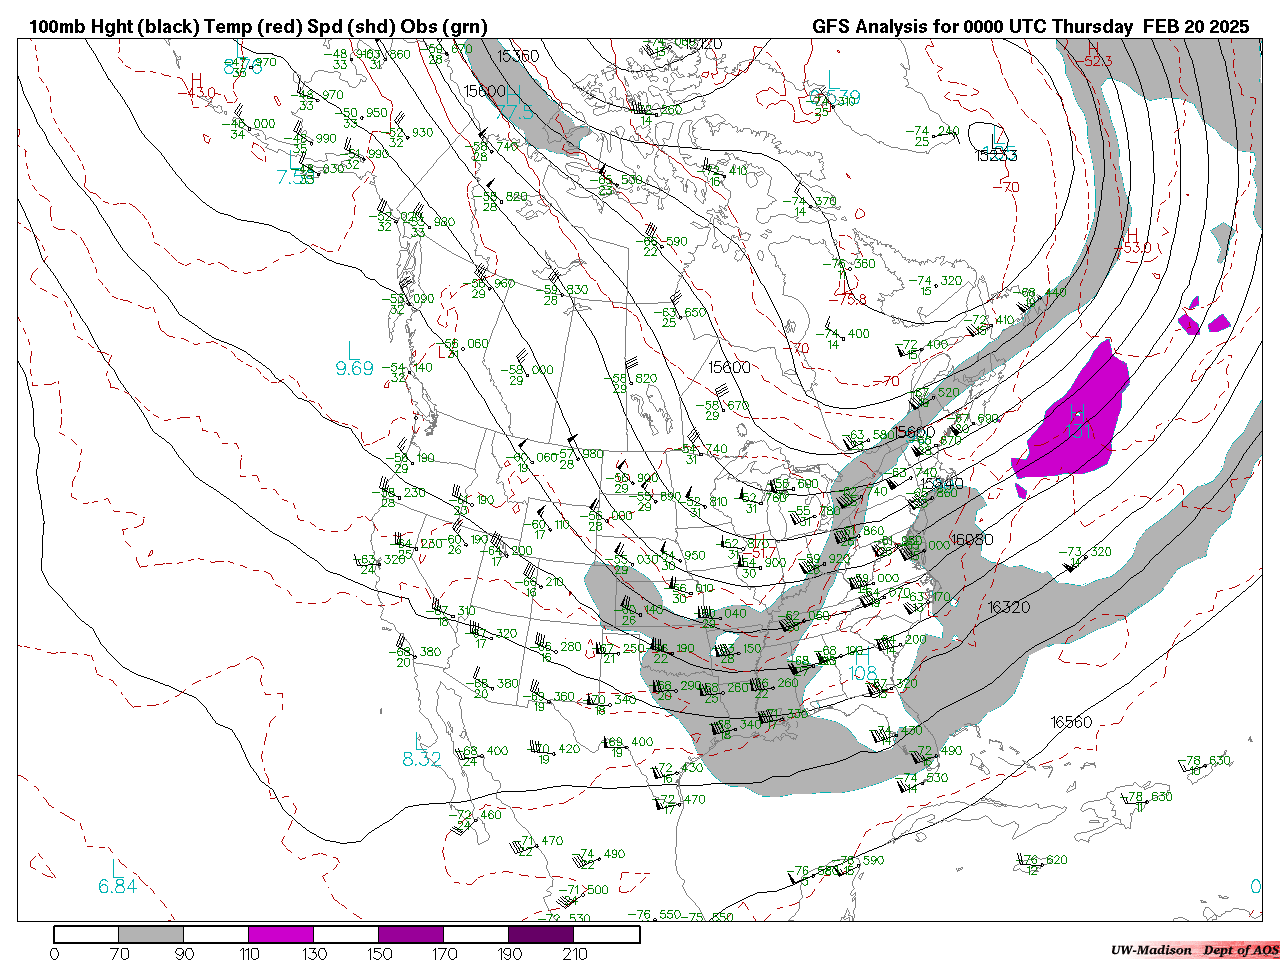Click the gray 70–90 speed legend swatch
Viewport: 1280px width, 960px height.
click(x=151, y=934)
